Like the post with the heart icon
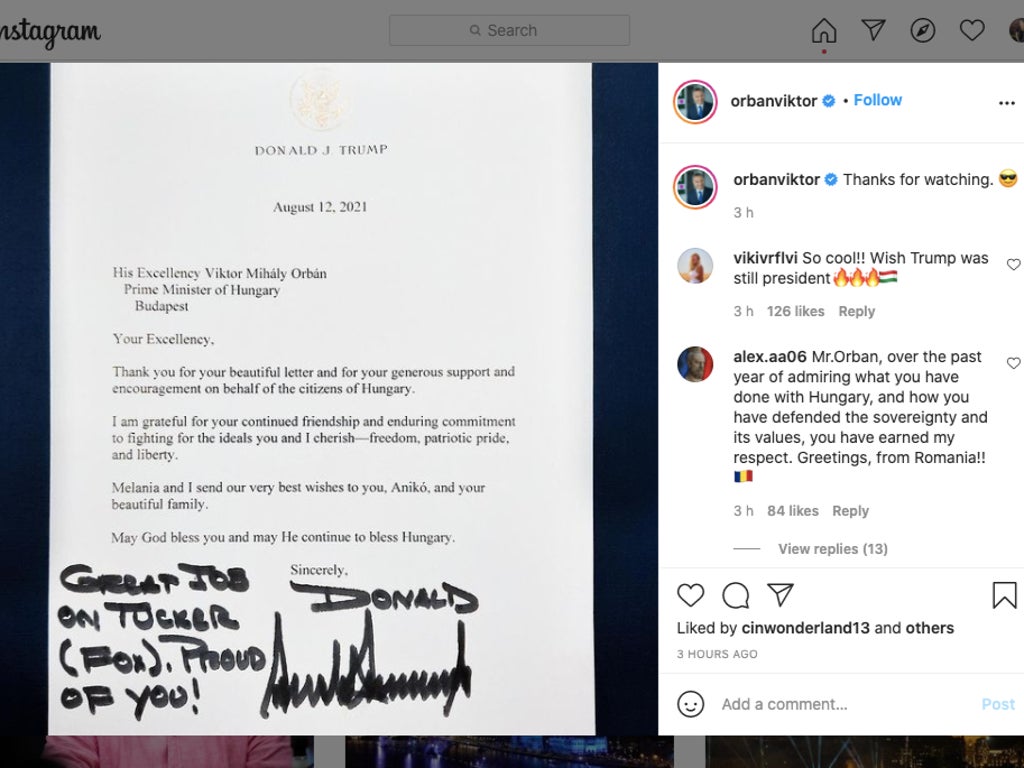 (690, 595)
